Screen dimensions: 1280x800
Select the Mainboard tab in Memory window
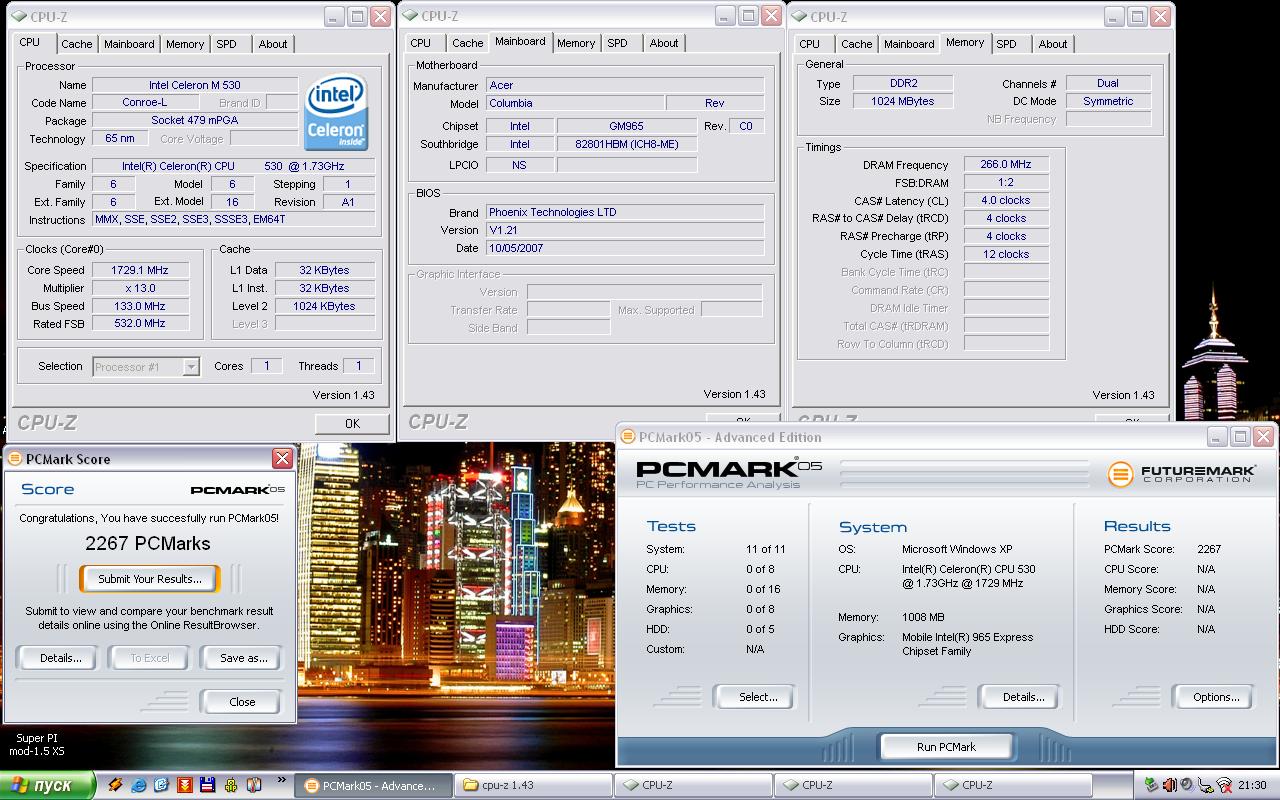click(x=909, y=44)
